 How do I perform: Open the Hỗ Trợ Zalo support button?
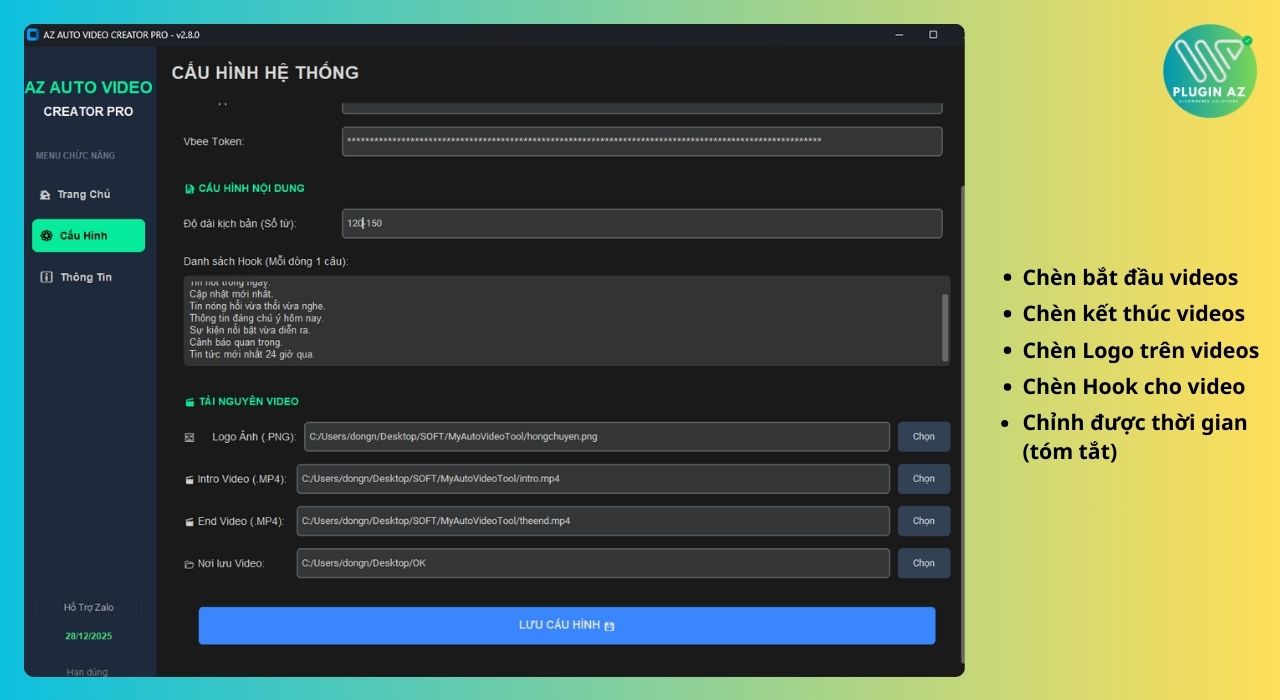click(87, 607)
